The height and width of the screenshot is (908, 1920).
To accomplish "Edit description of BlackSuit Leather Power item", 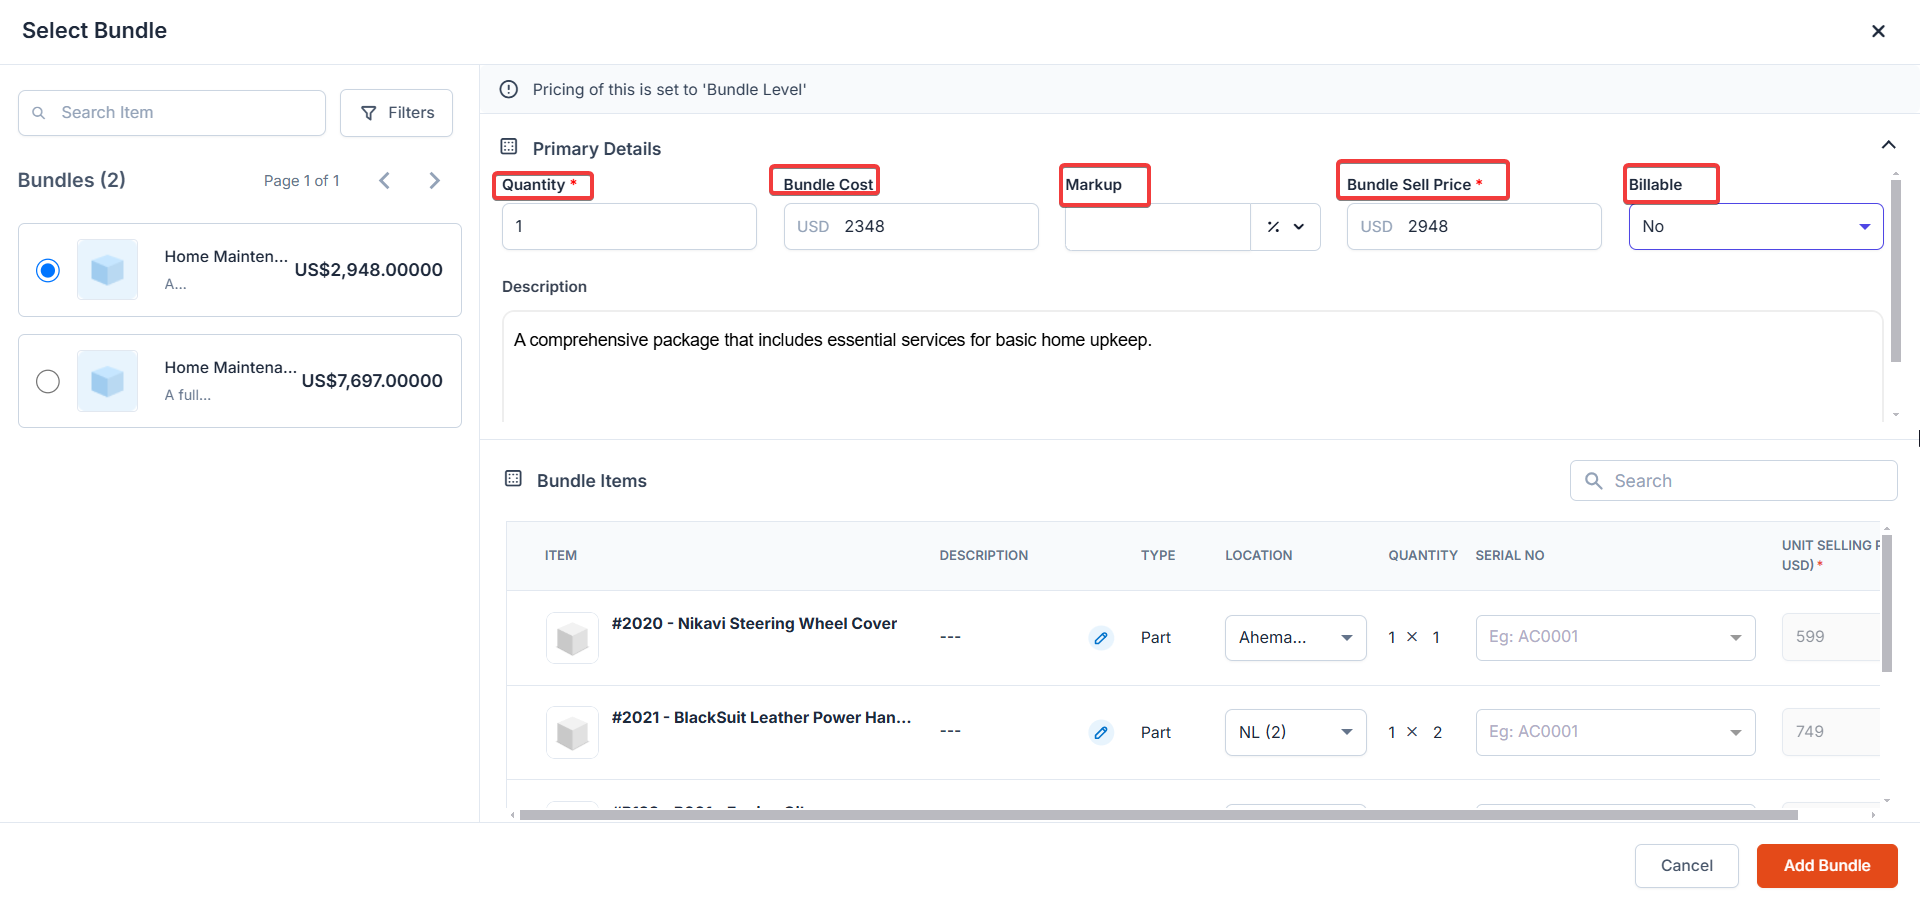I will click(1101, 733).
